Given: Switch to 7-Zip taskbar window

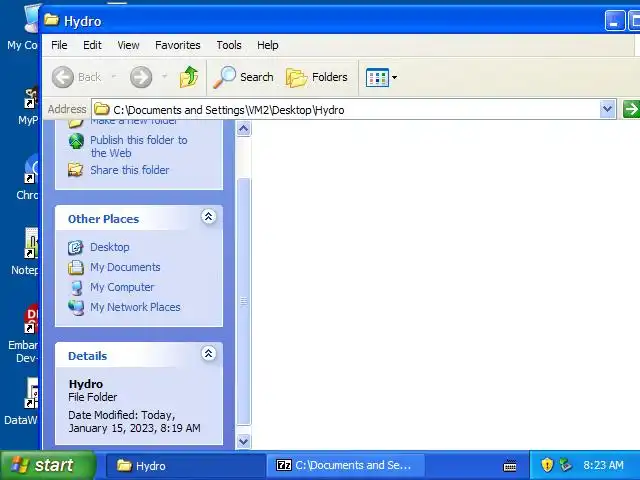Looking at the screenshot, I should pyautogui.click(x=346, y=465).
